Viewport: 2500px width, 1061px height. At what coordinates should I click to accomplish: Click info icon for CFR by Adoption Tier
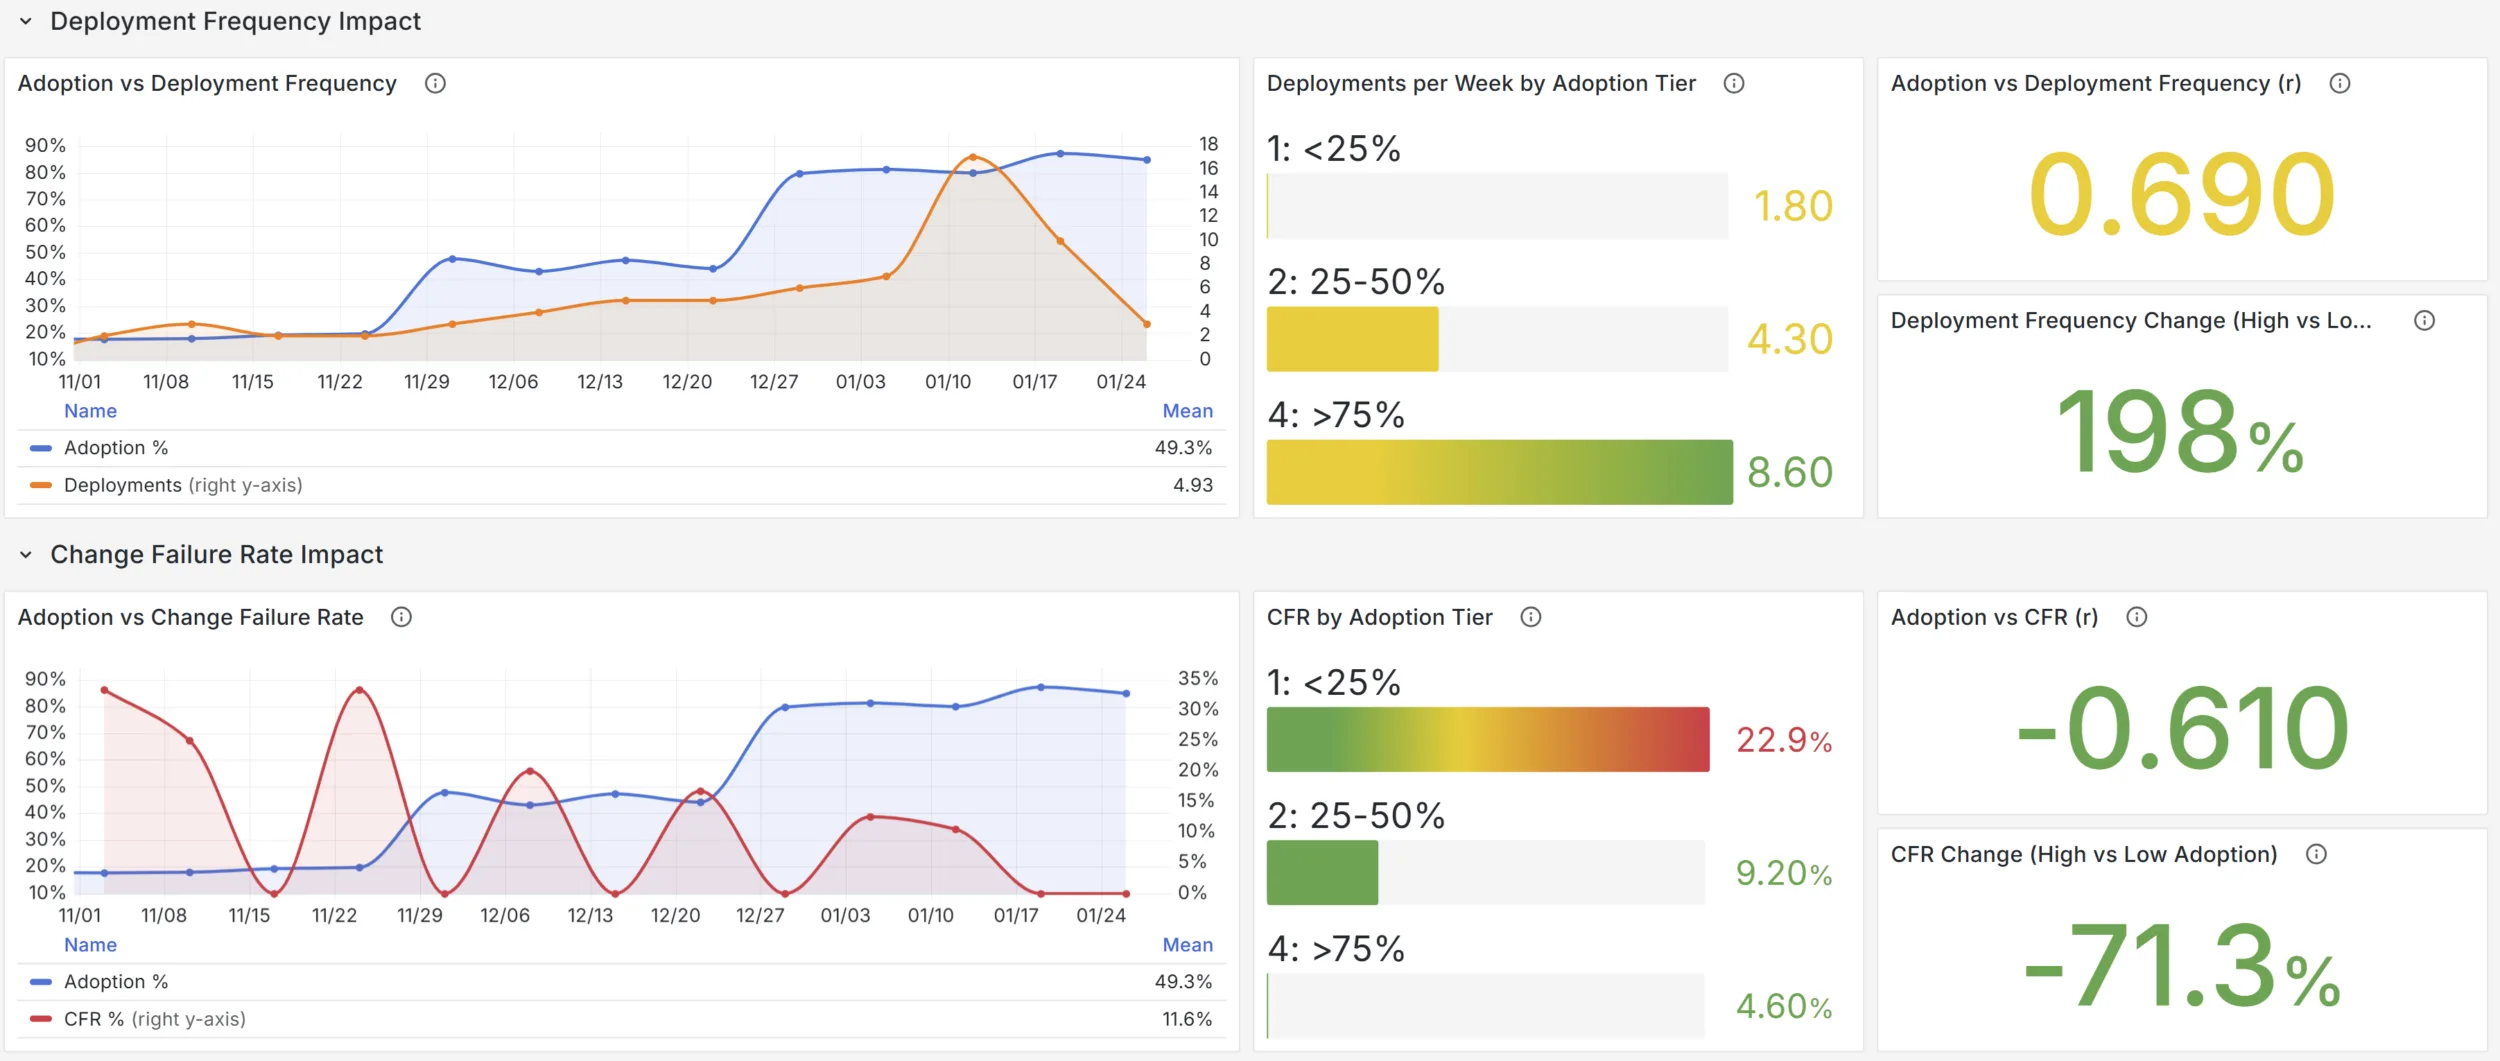(1531, 618)
